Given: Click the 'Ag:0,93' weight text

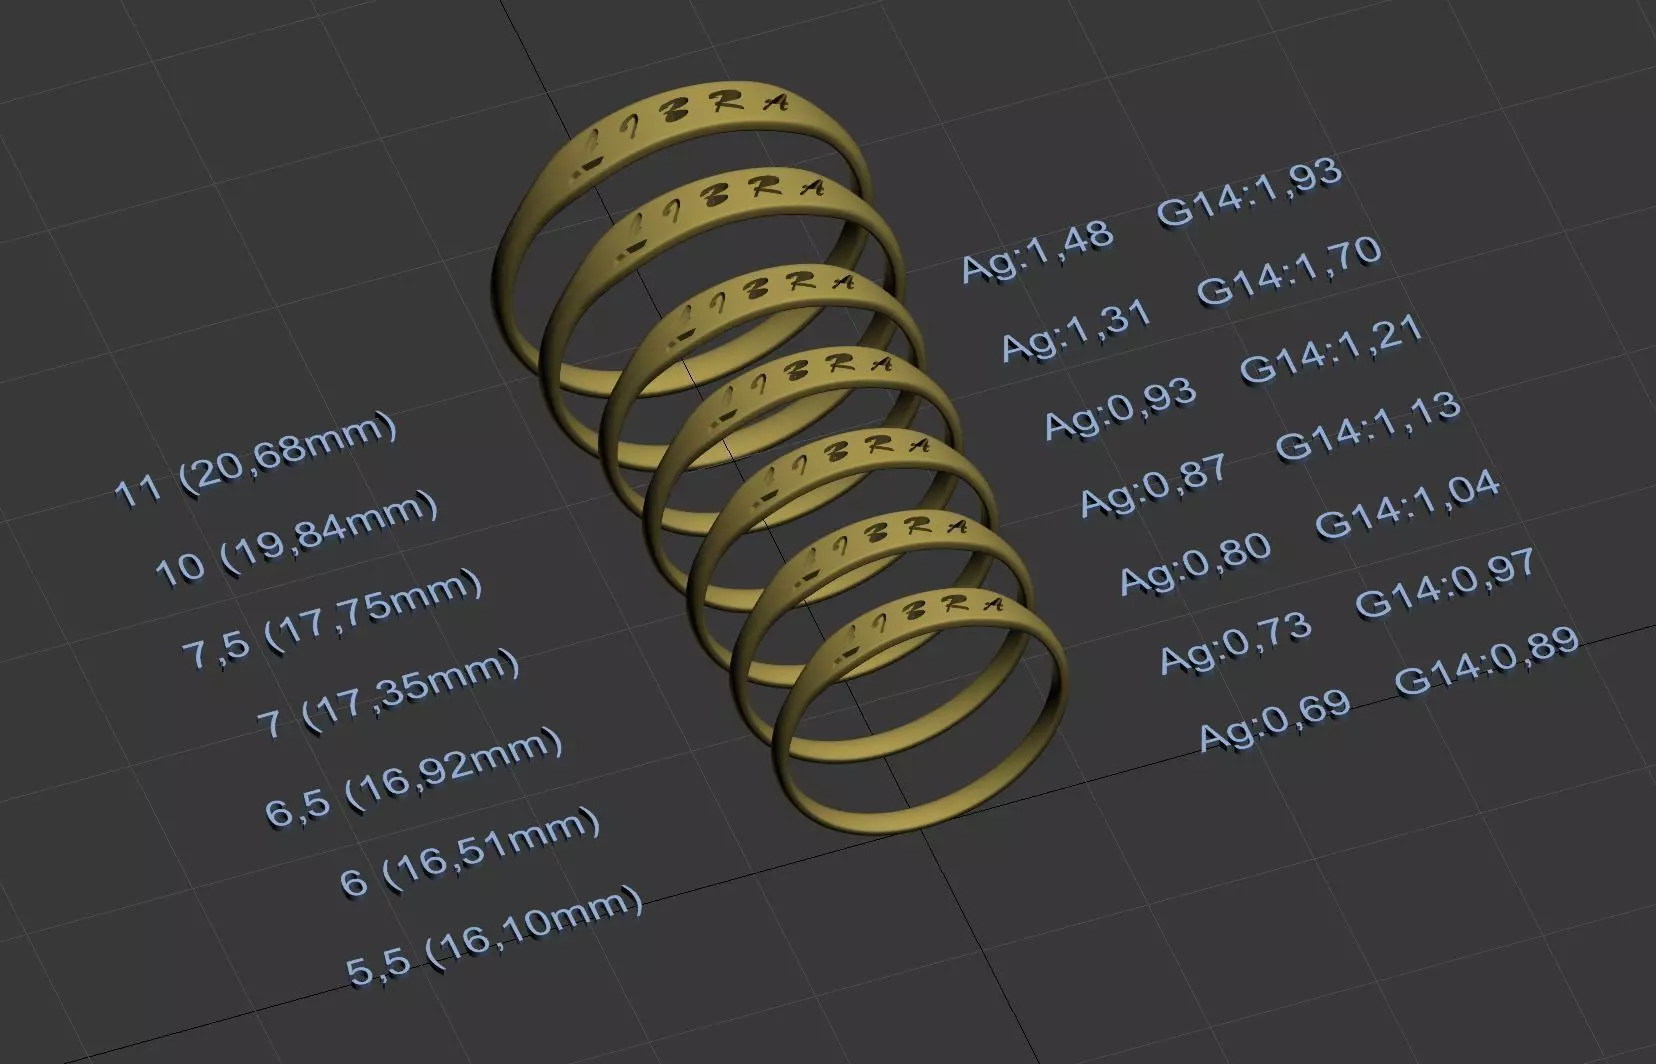Looking at the screenshot, I should point(1121,408).
